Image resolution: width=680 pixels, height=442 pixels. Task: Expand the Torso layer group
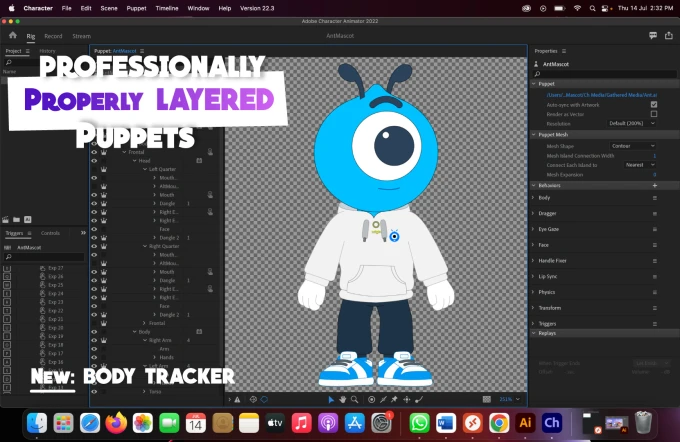[144, 392]
